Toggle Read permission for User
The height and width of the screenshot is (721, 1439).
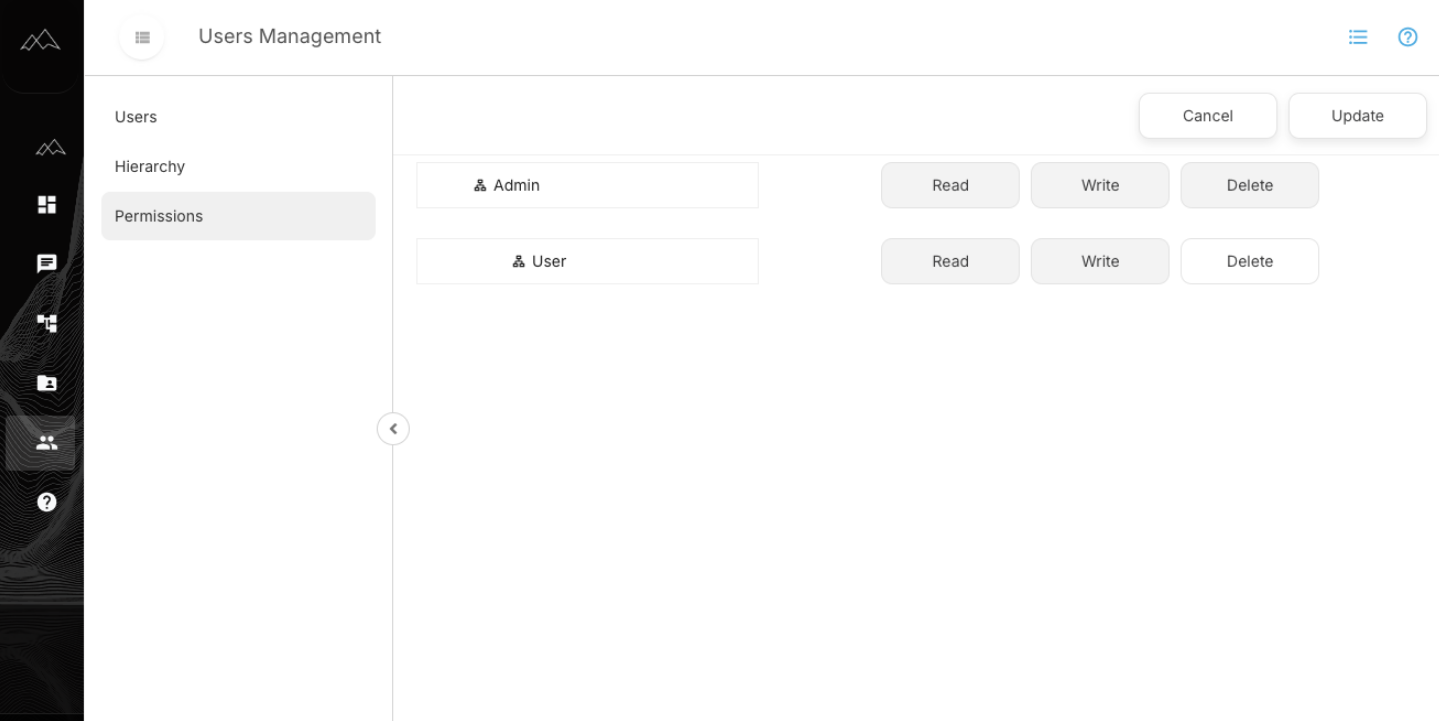coord(950,261)
